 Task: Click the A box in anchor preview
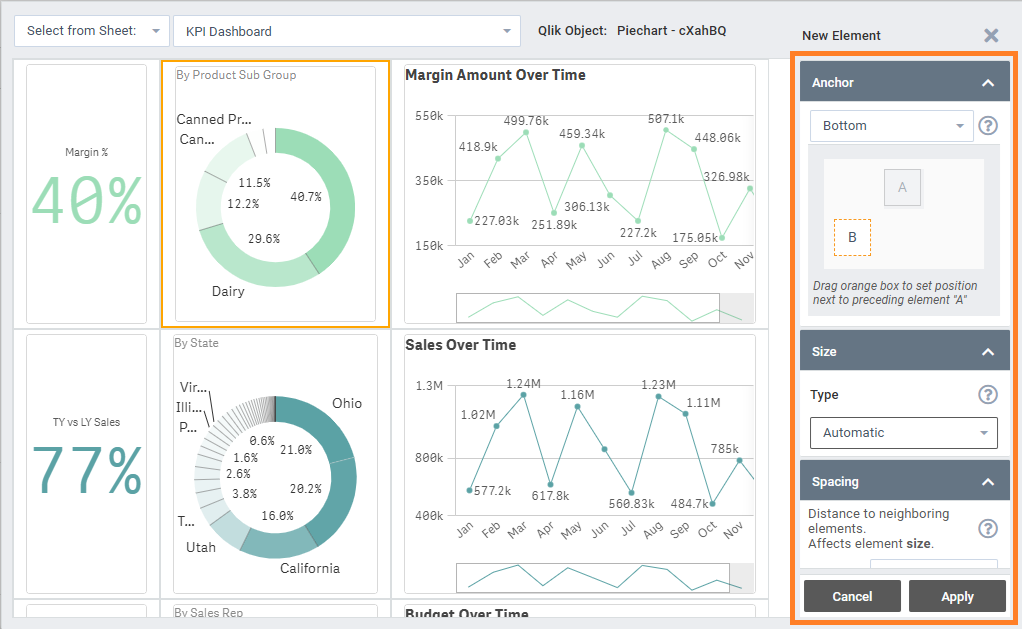coord(902,188)
